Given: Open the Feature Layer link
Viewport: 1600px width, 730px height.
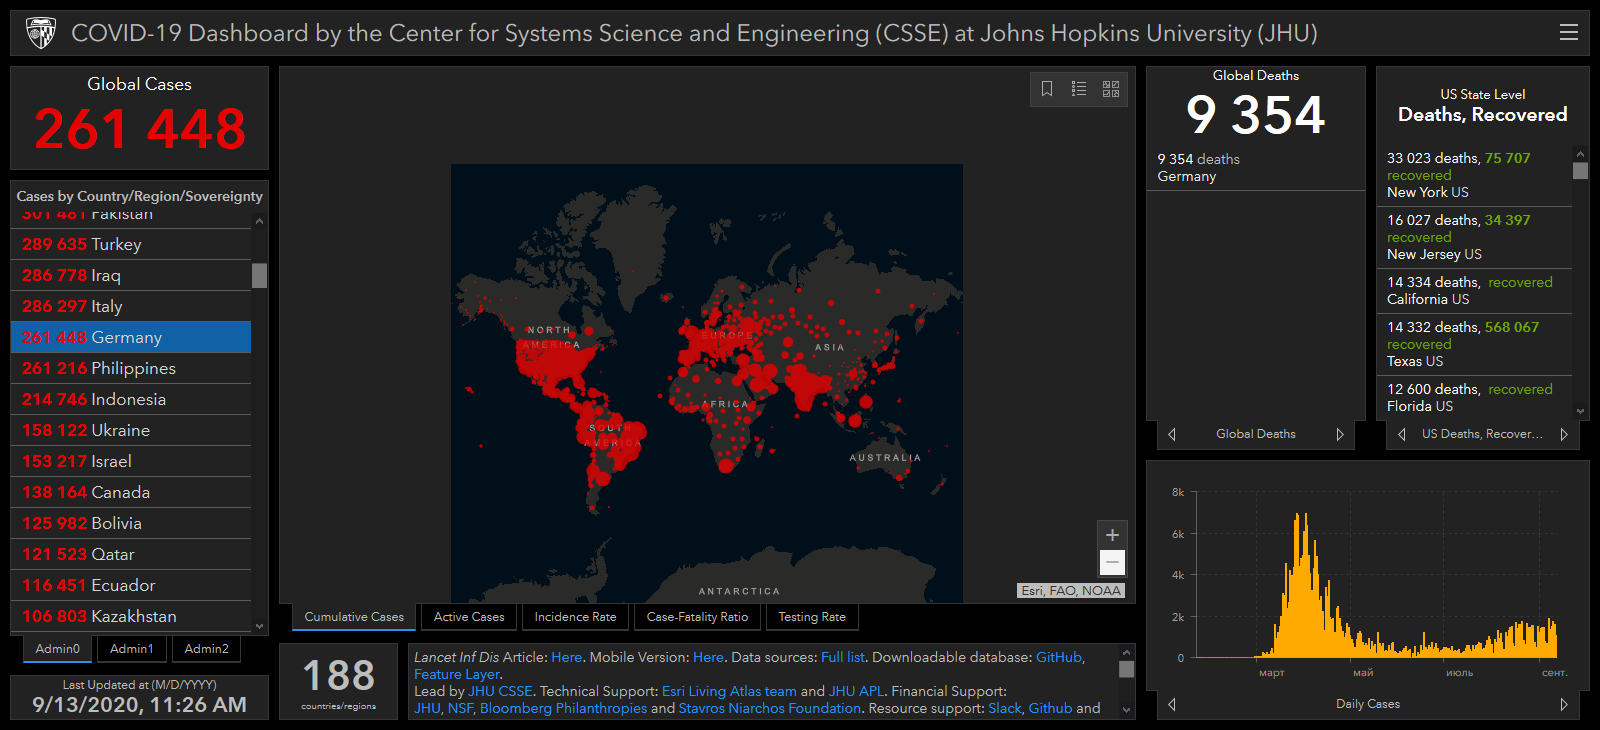Looking at the screenshot, I should point(456,674).
